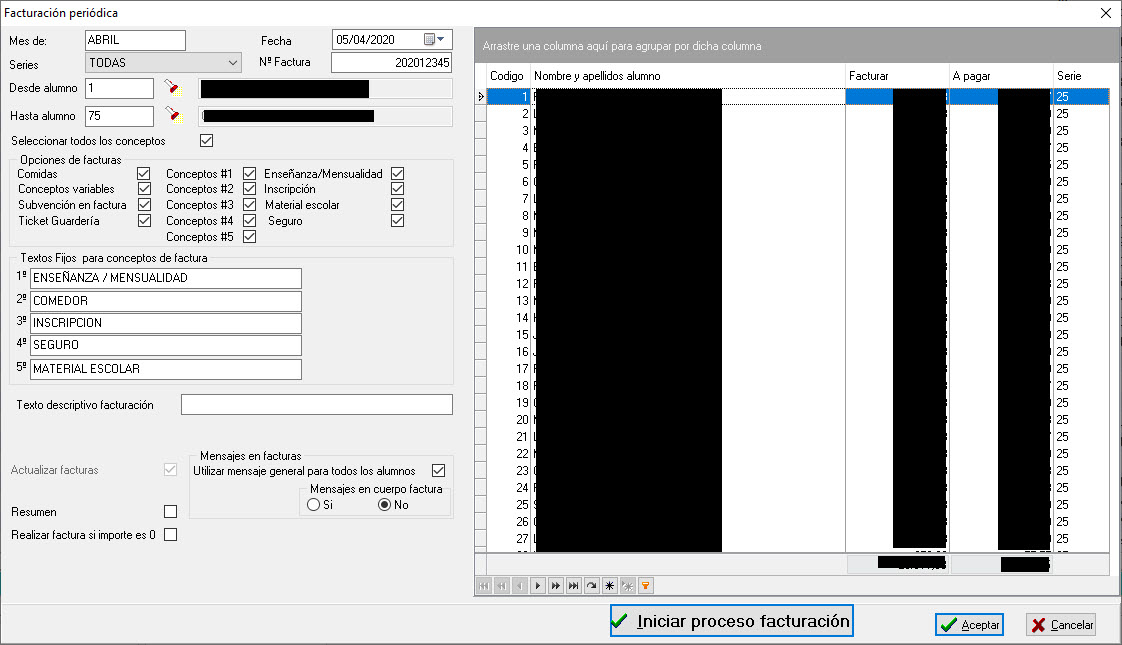The image size is (1122, 645).
Task: Toggle Seleccionar todos los conceptos checkbox
Action: 207,140
